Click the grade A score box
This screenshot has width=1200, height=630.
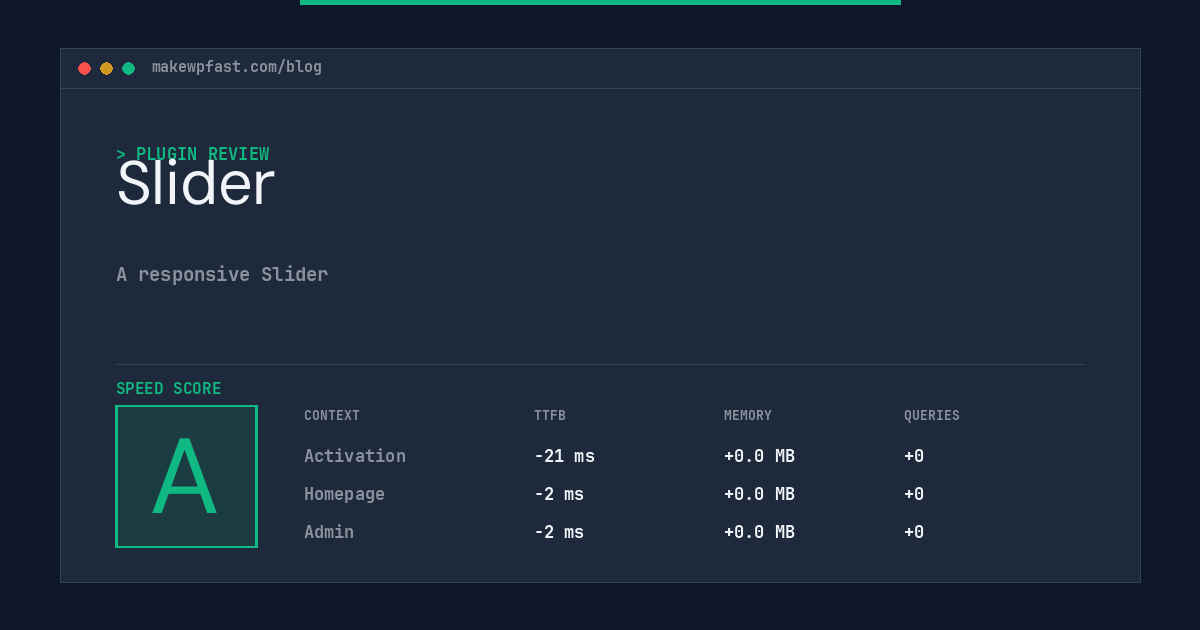[186, 476]
